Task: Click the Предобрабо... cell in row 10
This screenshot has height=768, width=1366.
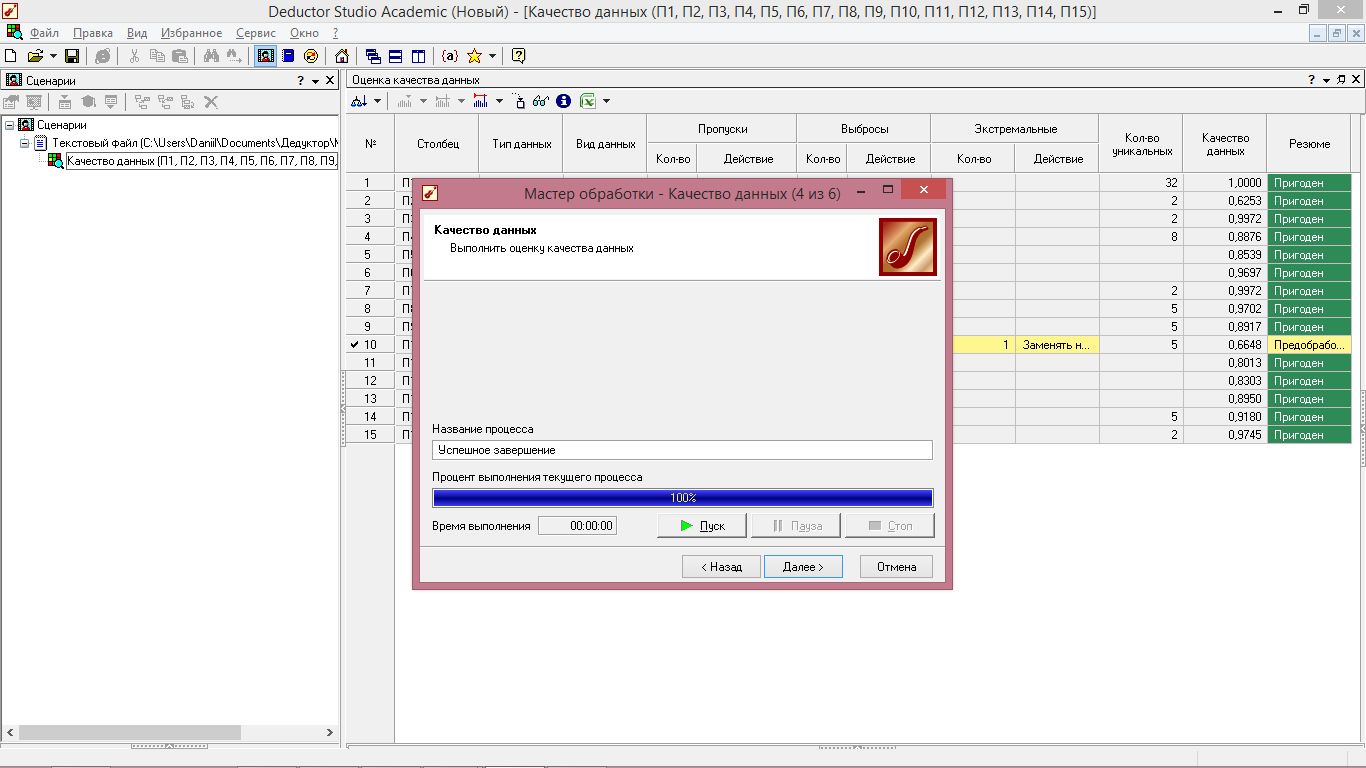Action: pyautogui.click(x=1309, y=345)
